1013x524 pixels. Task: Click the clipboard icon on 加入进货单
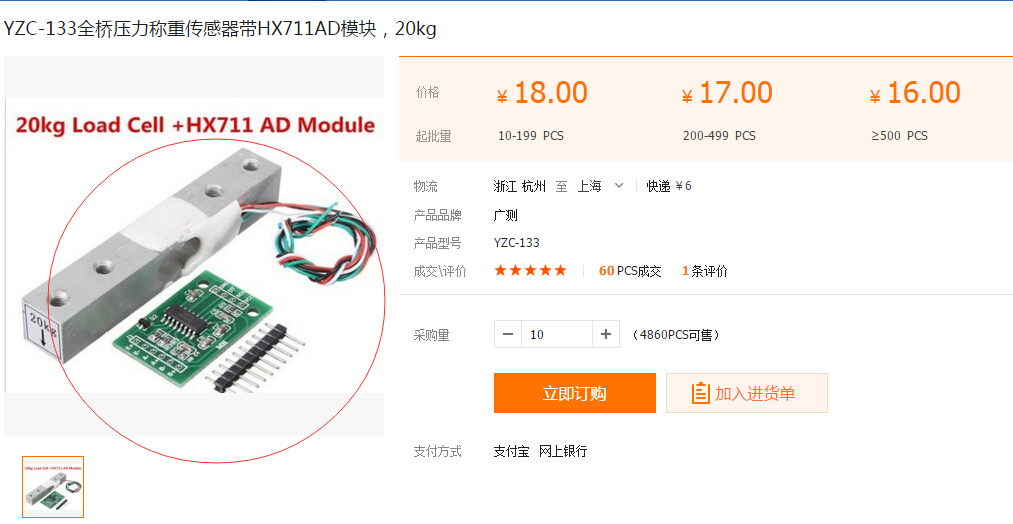[x=700, y=393]
